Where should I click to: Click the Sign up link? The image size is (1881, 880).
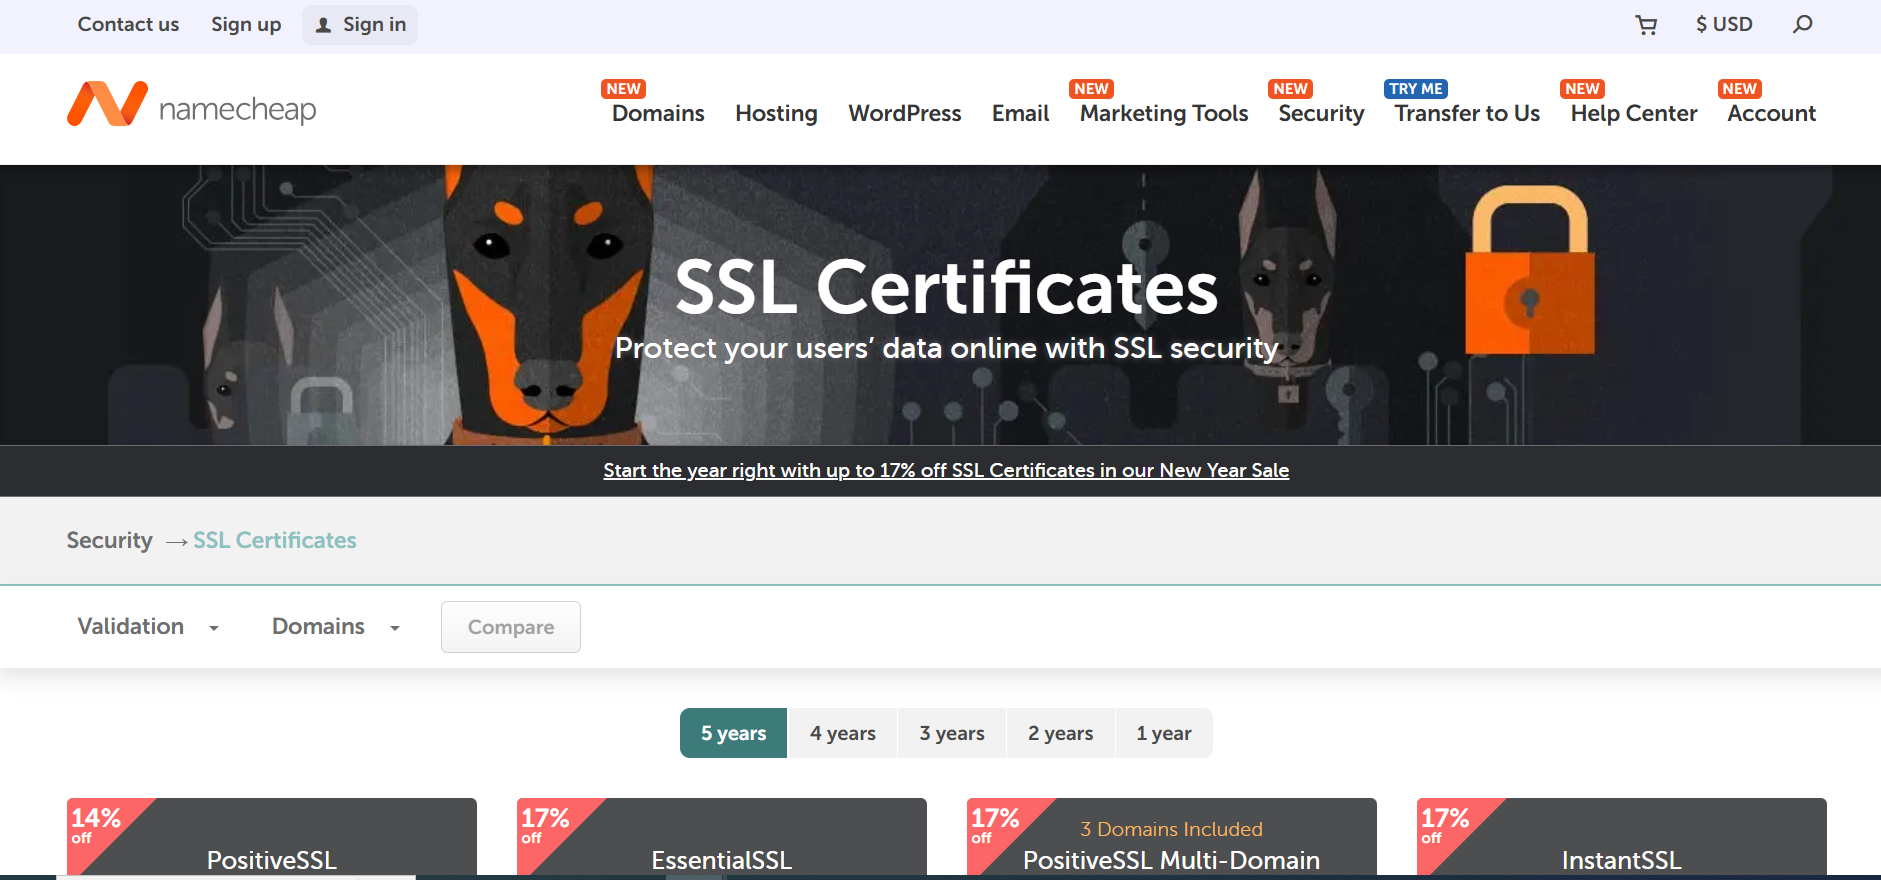coord(246,24)
